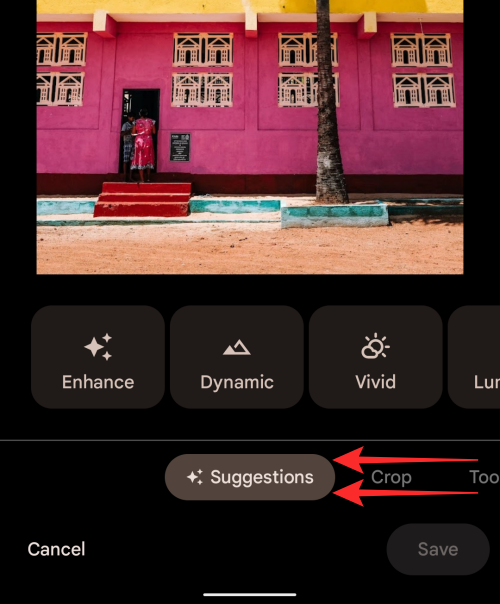Click the sparkle icon in Suggestions tab
Image resolution: width=500 pixels, height=604 pixels.
pyautogui.click(x=195, y=477)
